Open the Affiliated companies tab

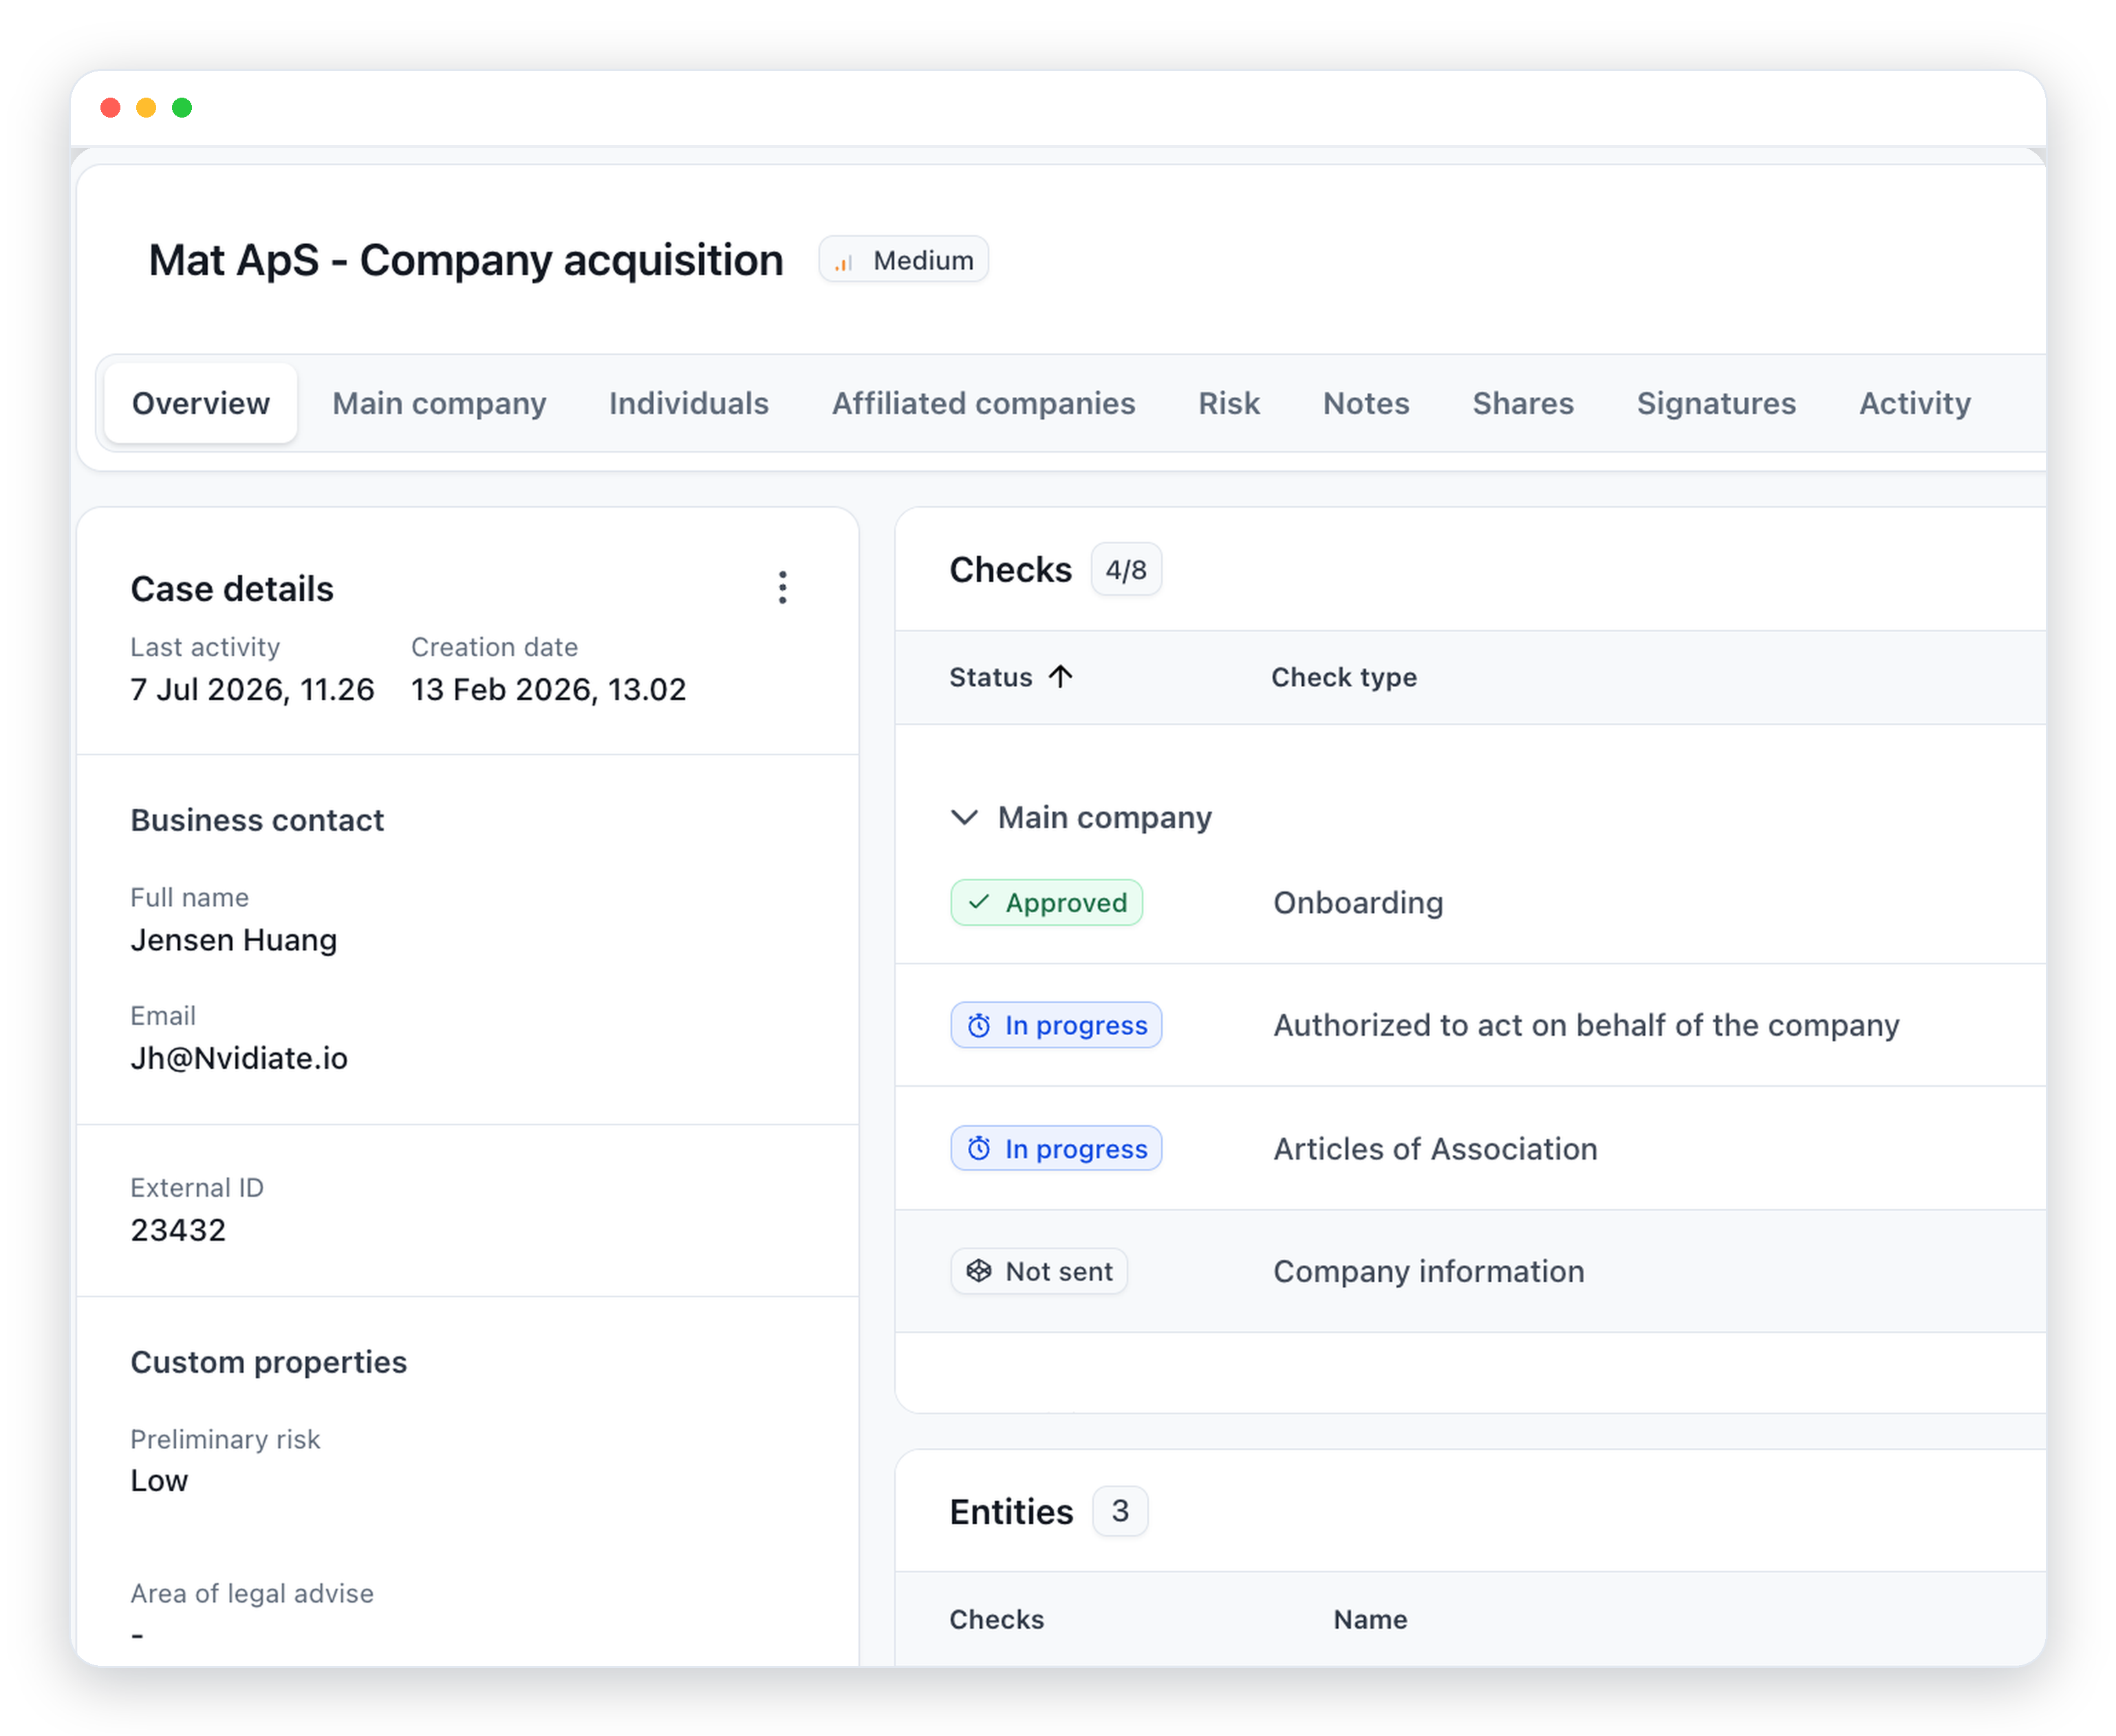pyautogui.click(x=984, y=403)
